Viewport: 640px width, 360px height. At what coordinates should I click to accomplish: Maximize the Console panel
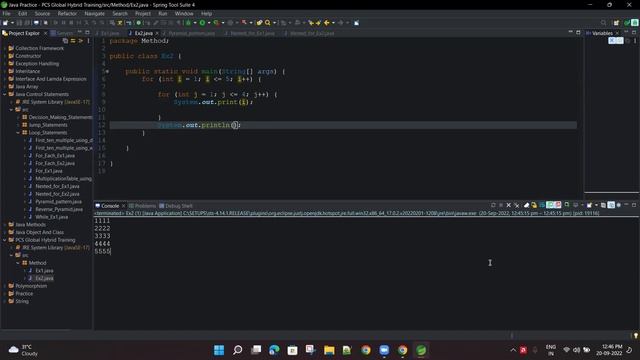[x=634, y=205]
